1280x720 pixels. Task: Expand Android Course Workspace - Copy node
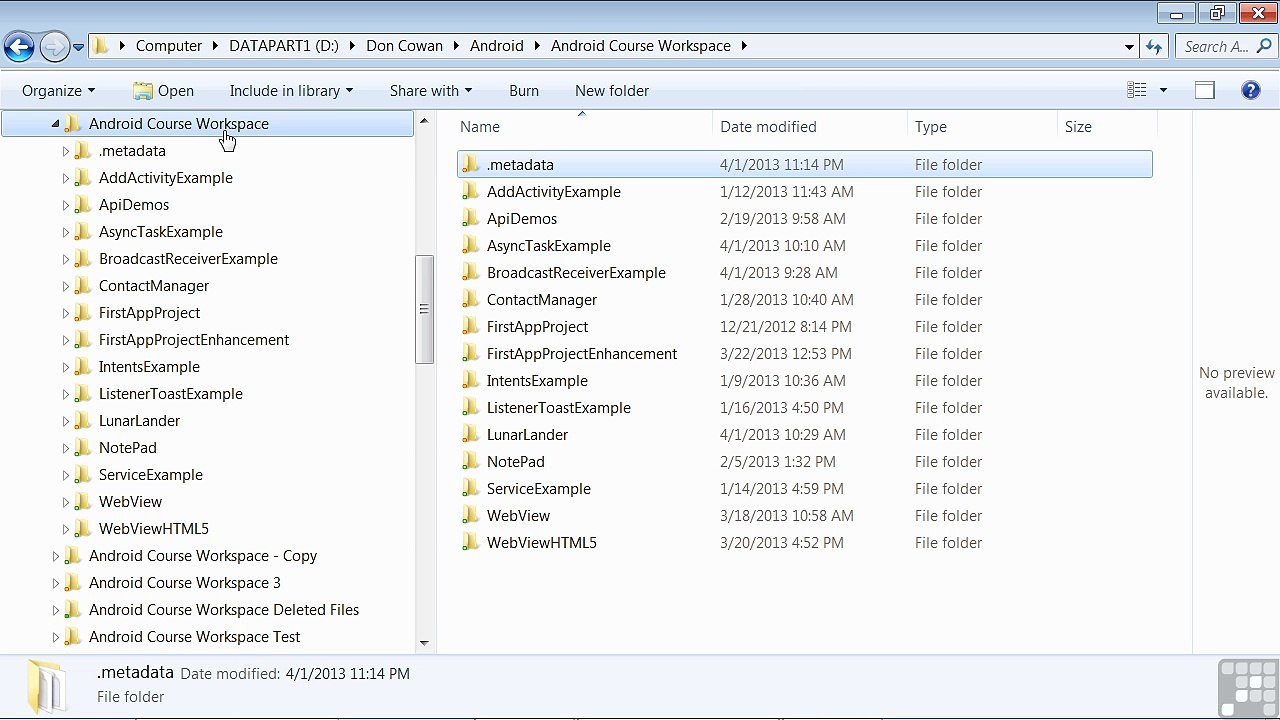click(56, 556)
